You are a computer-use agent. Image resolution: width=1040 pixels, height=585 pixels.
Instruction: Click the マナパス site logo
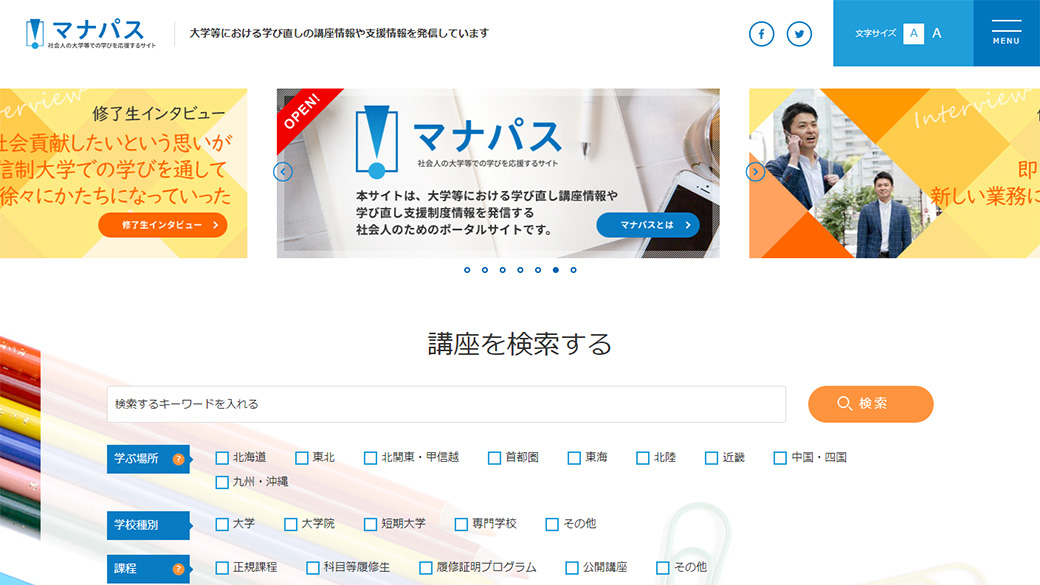tap(91, 33)
